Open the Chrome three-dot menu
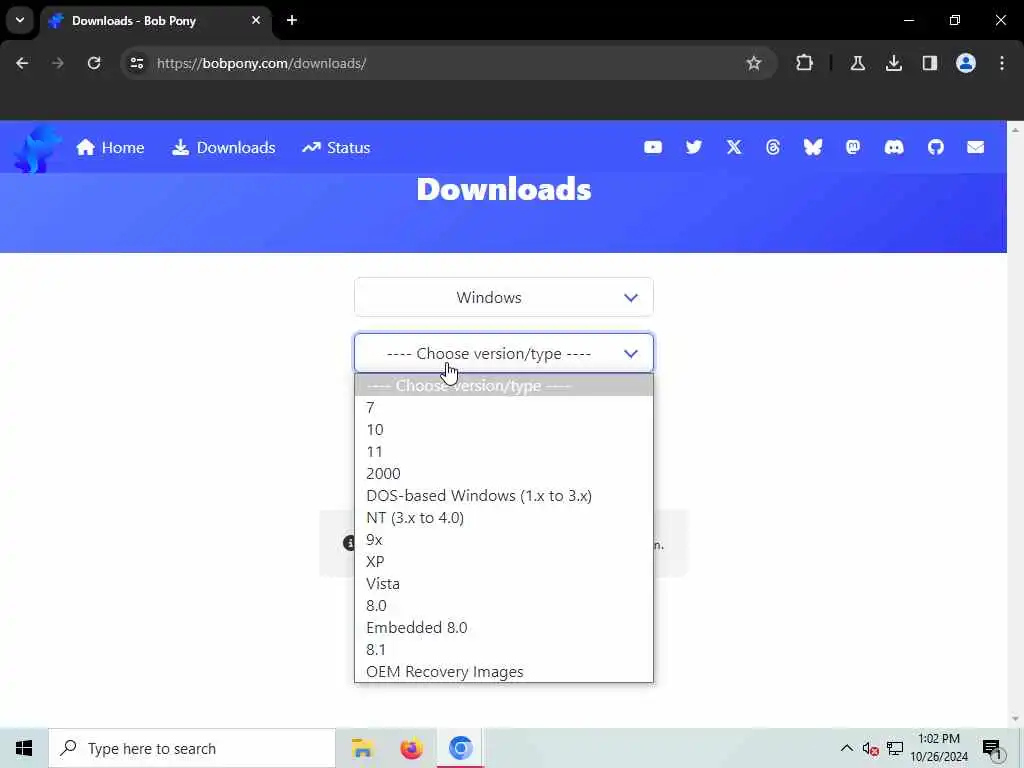The height and width of the screenshot is (768, 1024). [x=1002, y=63]
